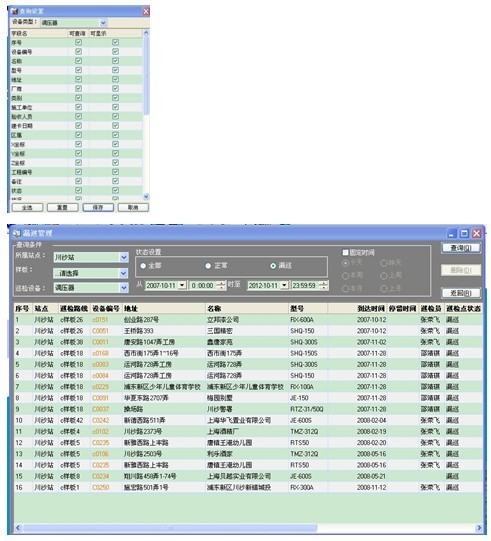Viewport: 491px width, 541px height.
Task: Enable the 固定时间 checkbox
Action: tap(345, 253)
